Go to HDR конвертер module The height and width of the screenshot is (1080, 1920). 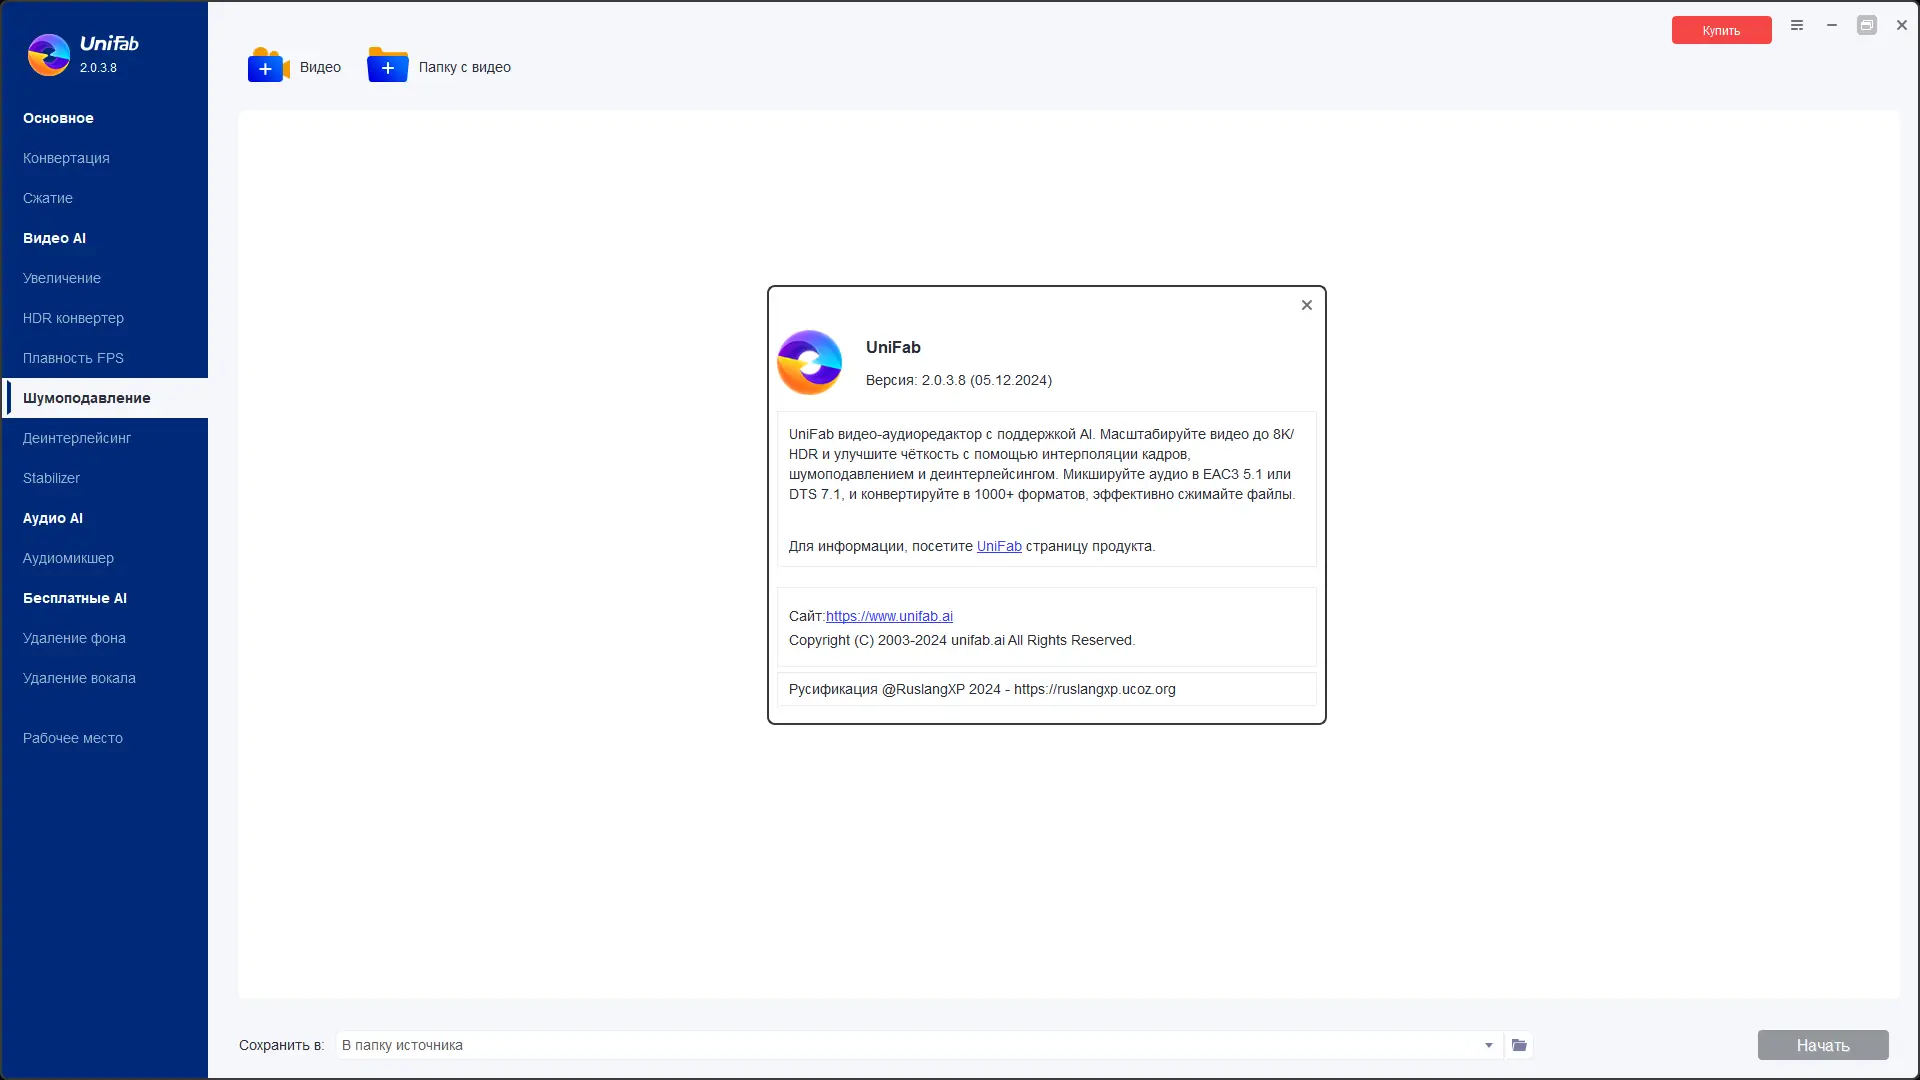tap(73, 318)
